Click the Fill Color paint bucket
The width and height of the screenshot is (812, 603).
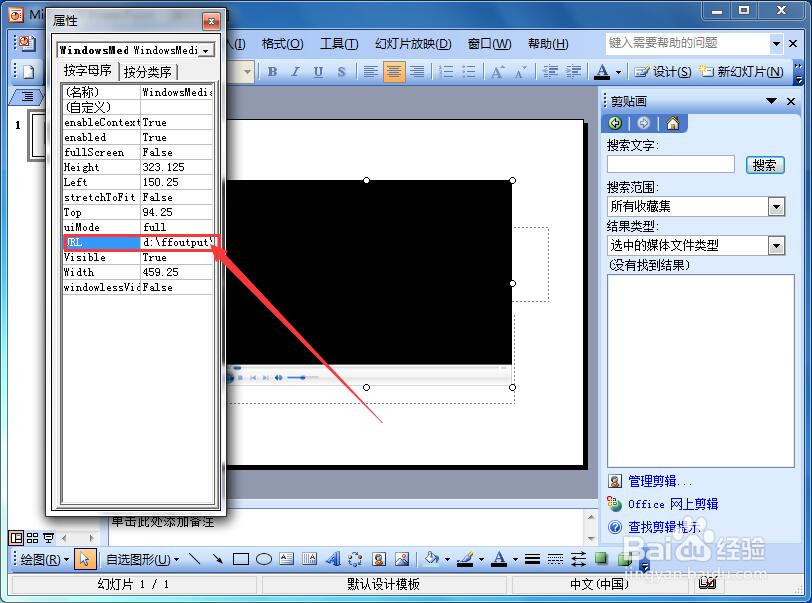click(x=431, y=558)
